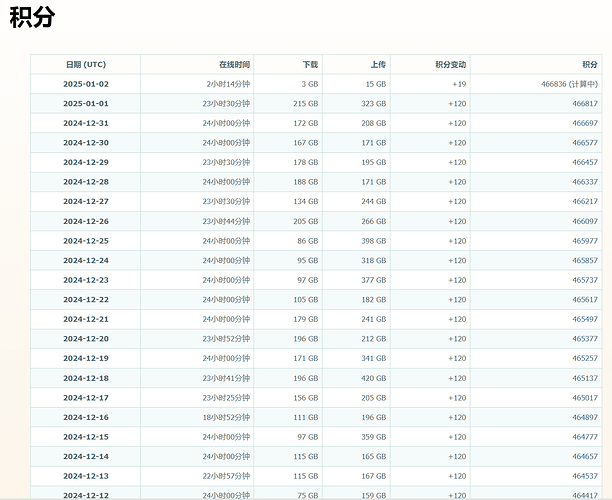Click the 359 GB upload value
The image size is (612, 500).
[x=374, y=437]
